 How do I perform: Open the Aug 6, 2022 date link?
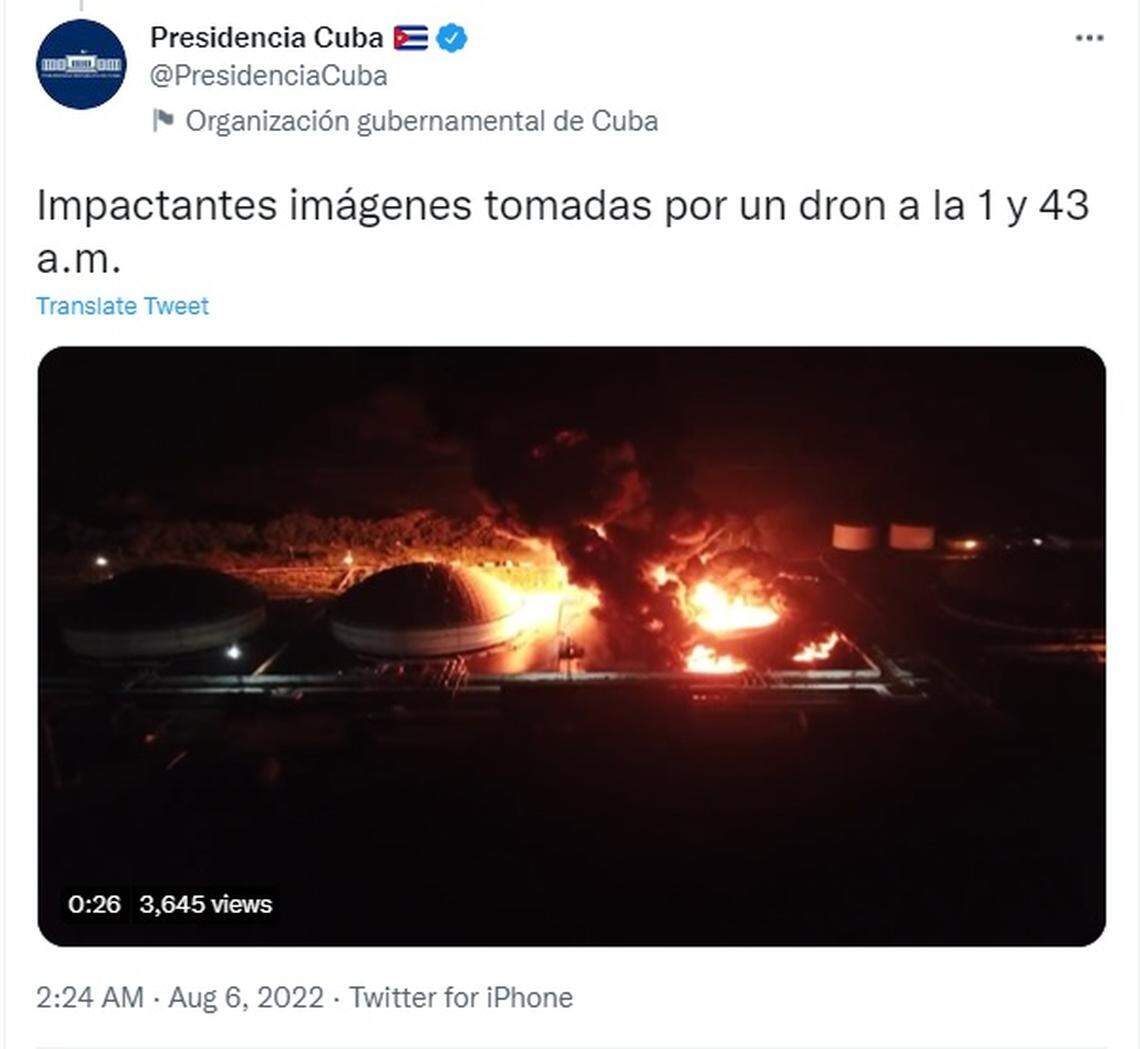pos(246,997)
